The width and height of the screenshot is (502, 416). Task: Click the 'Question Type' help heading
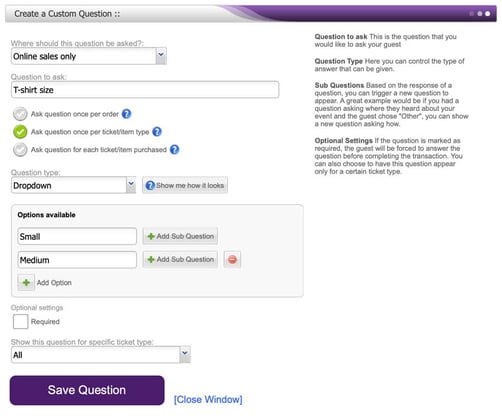pyautogui.click(x=339, y=61)
